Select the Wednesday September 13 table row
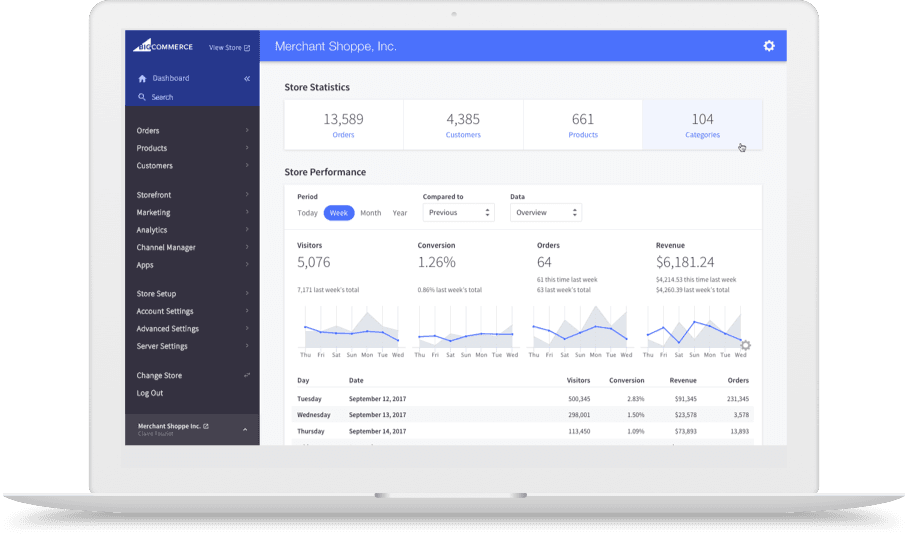Screen dimensions: 908x534 [x=522, y=414]
